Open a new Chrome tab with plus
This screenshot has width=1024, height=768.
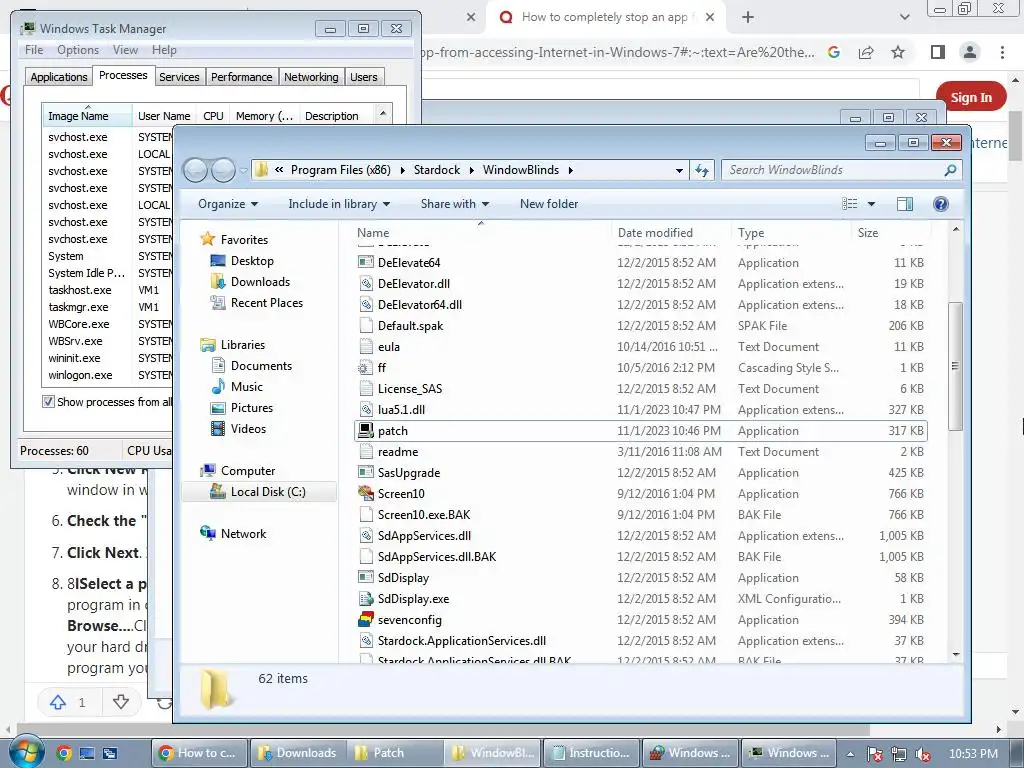pyautogui.click(x=748, y=17)
